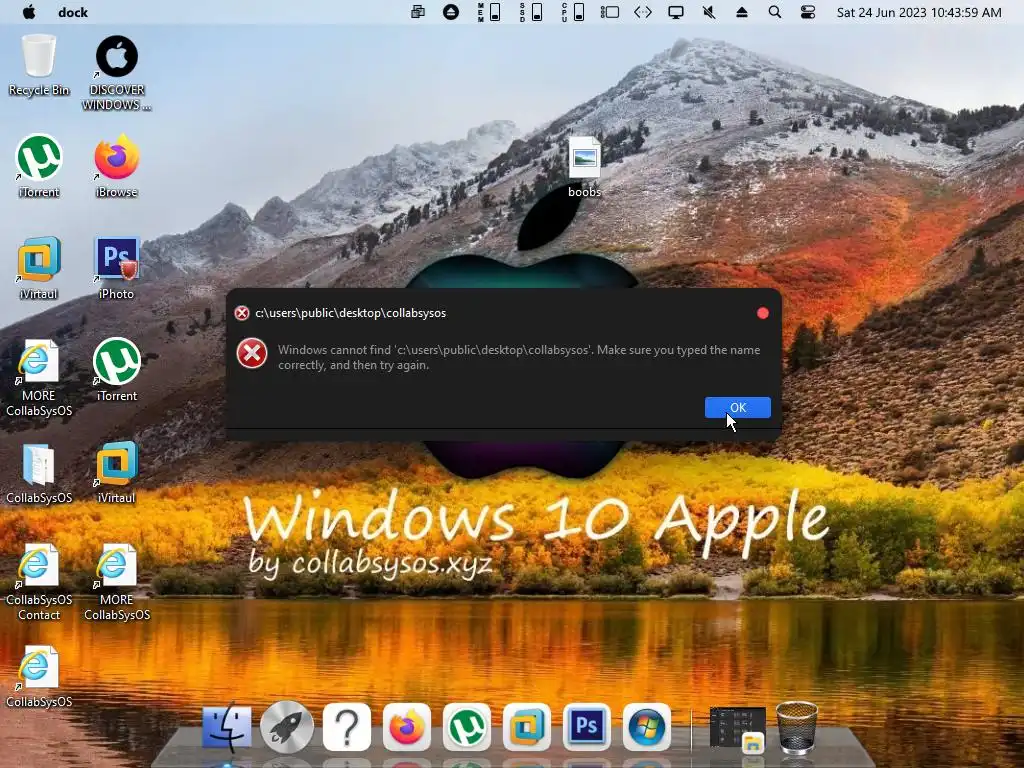Screen dimensions: 1024x768
Task: Open the MEM usage meter in the menu bar
Action: pos(489,12)
